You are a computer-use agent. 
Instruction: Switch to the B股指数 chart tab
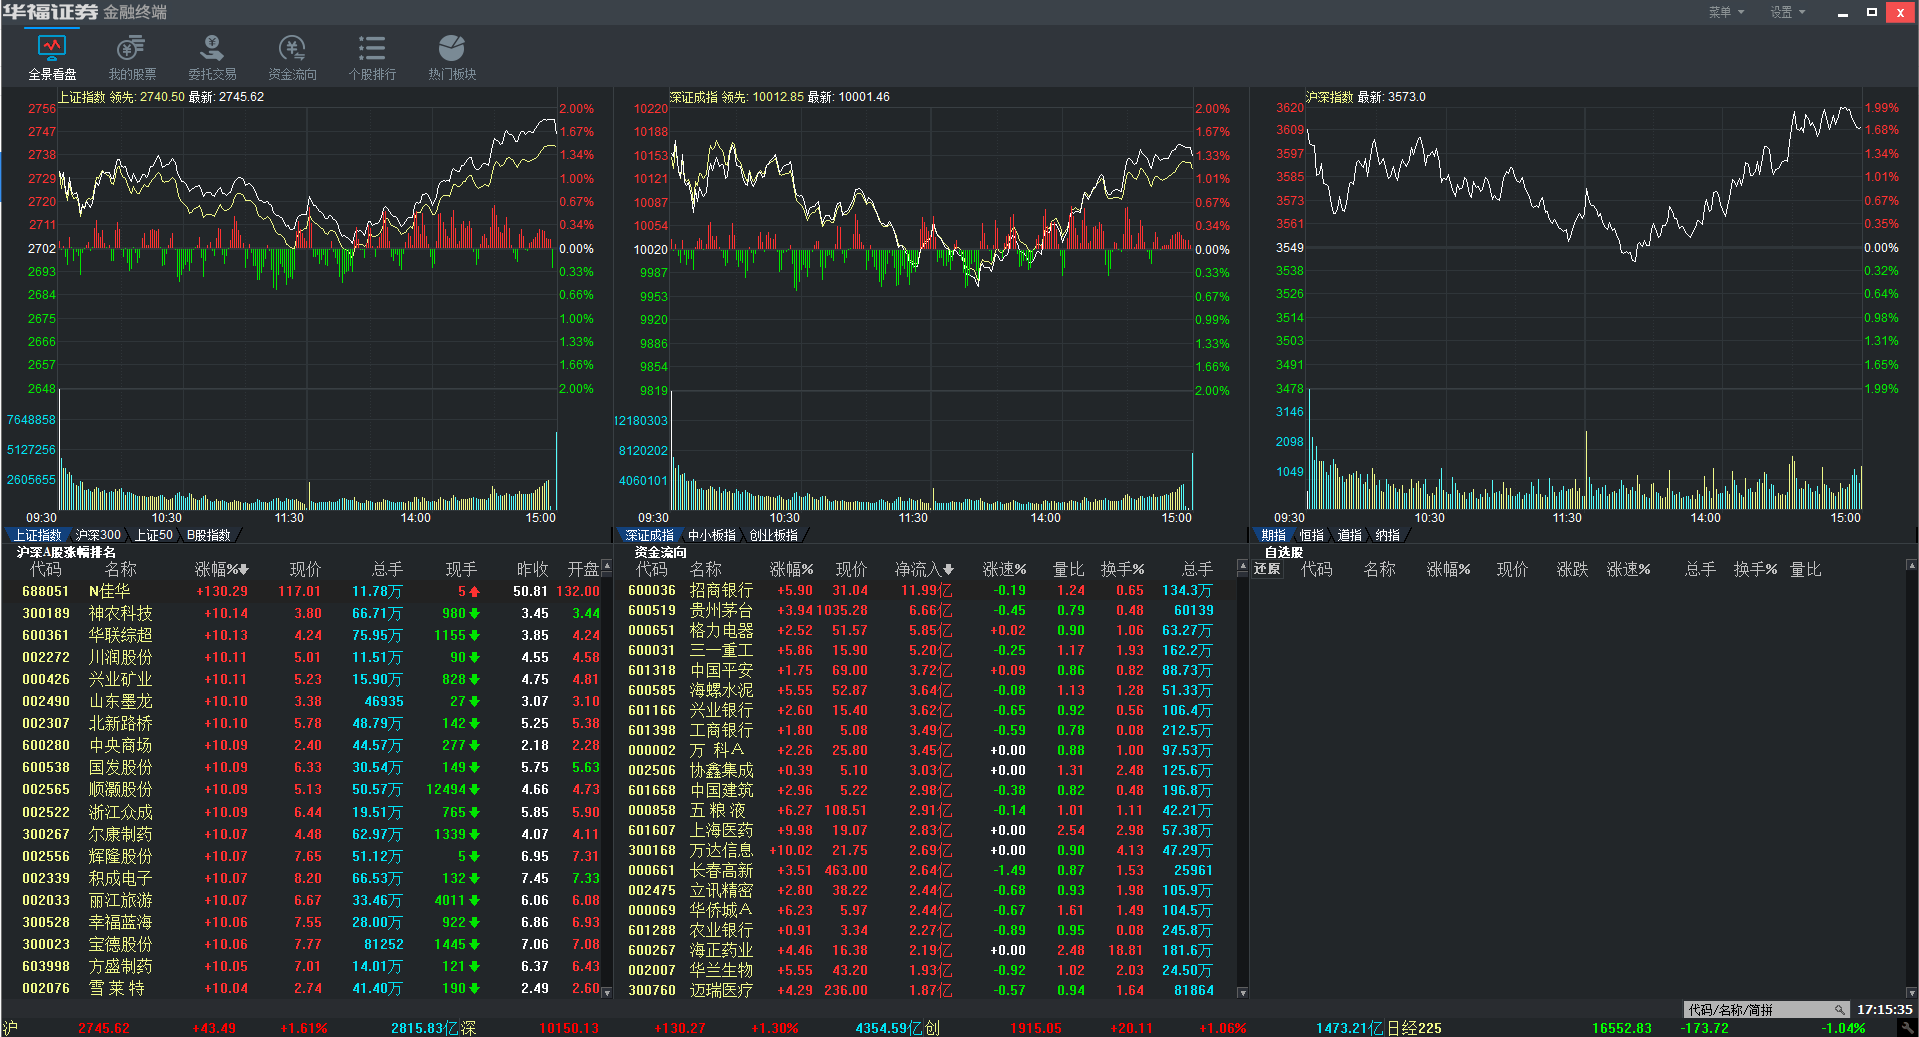pyautogui.click(x=208, y=535)
